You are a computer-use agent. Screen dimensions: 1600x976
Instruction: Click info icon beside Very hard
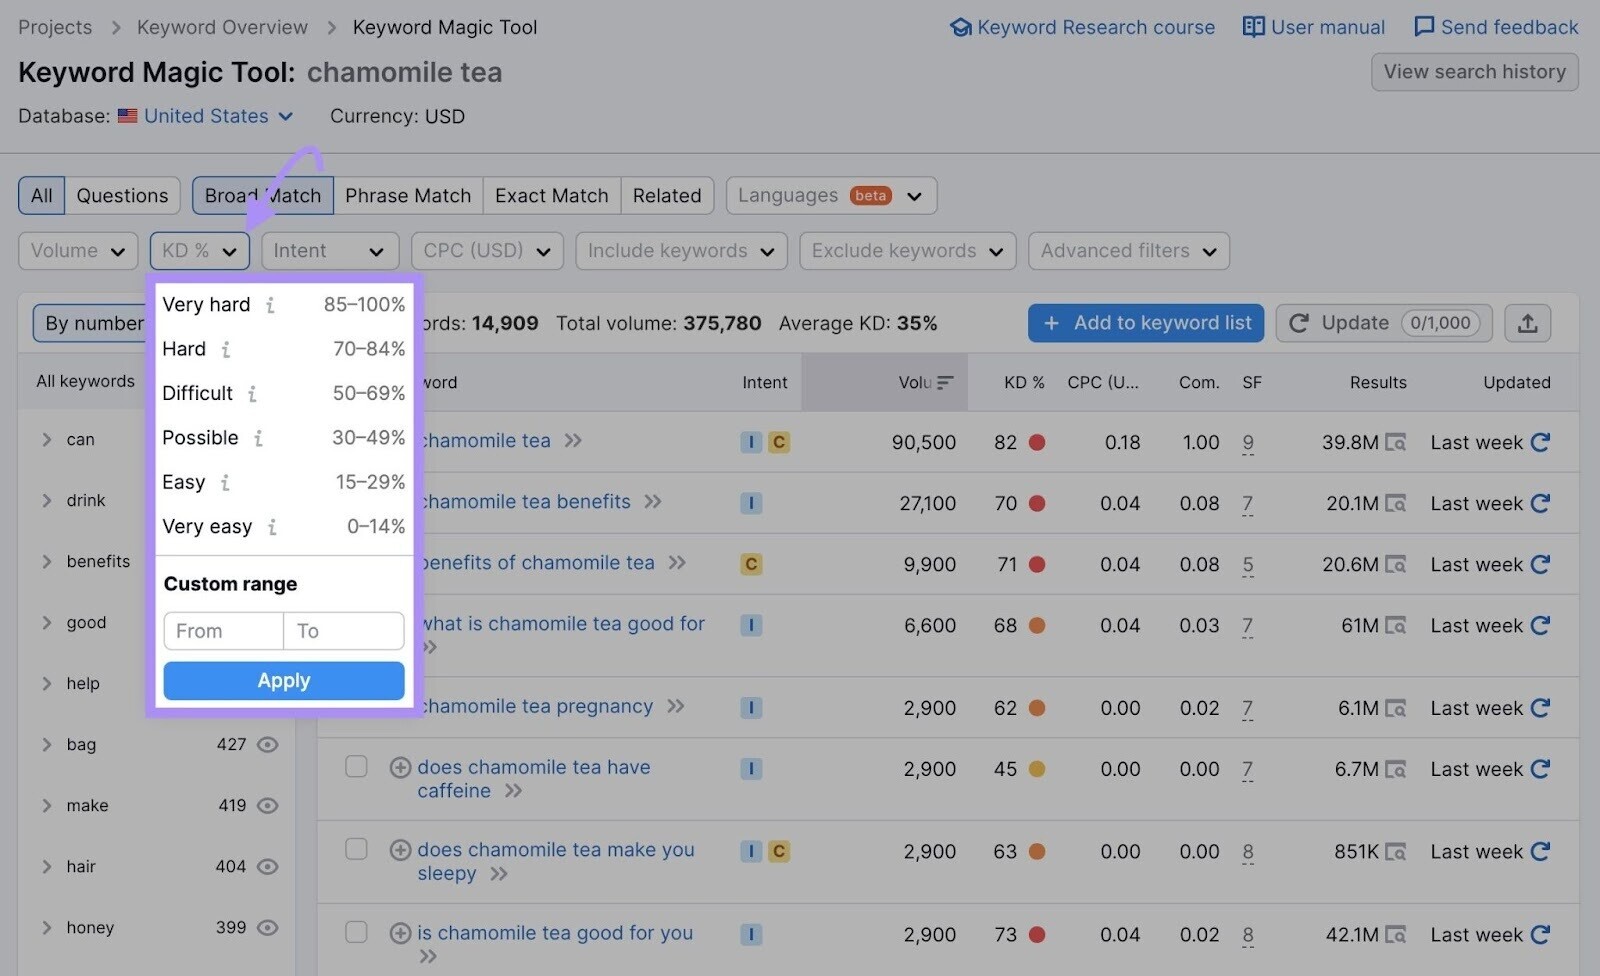pos(270,305)
